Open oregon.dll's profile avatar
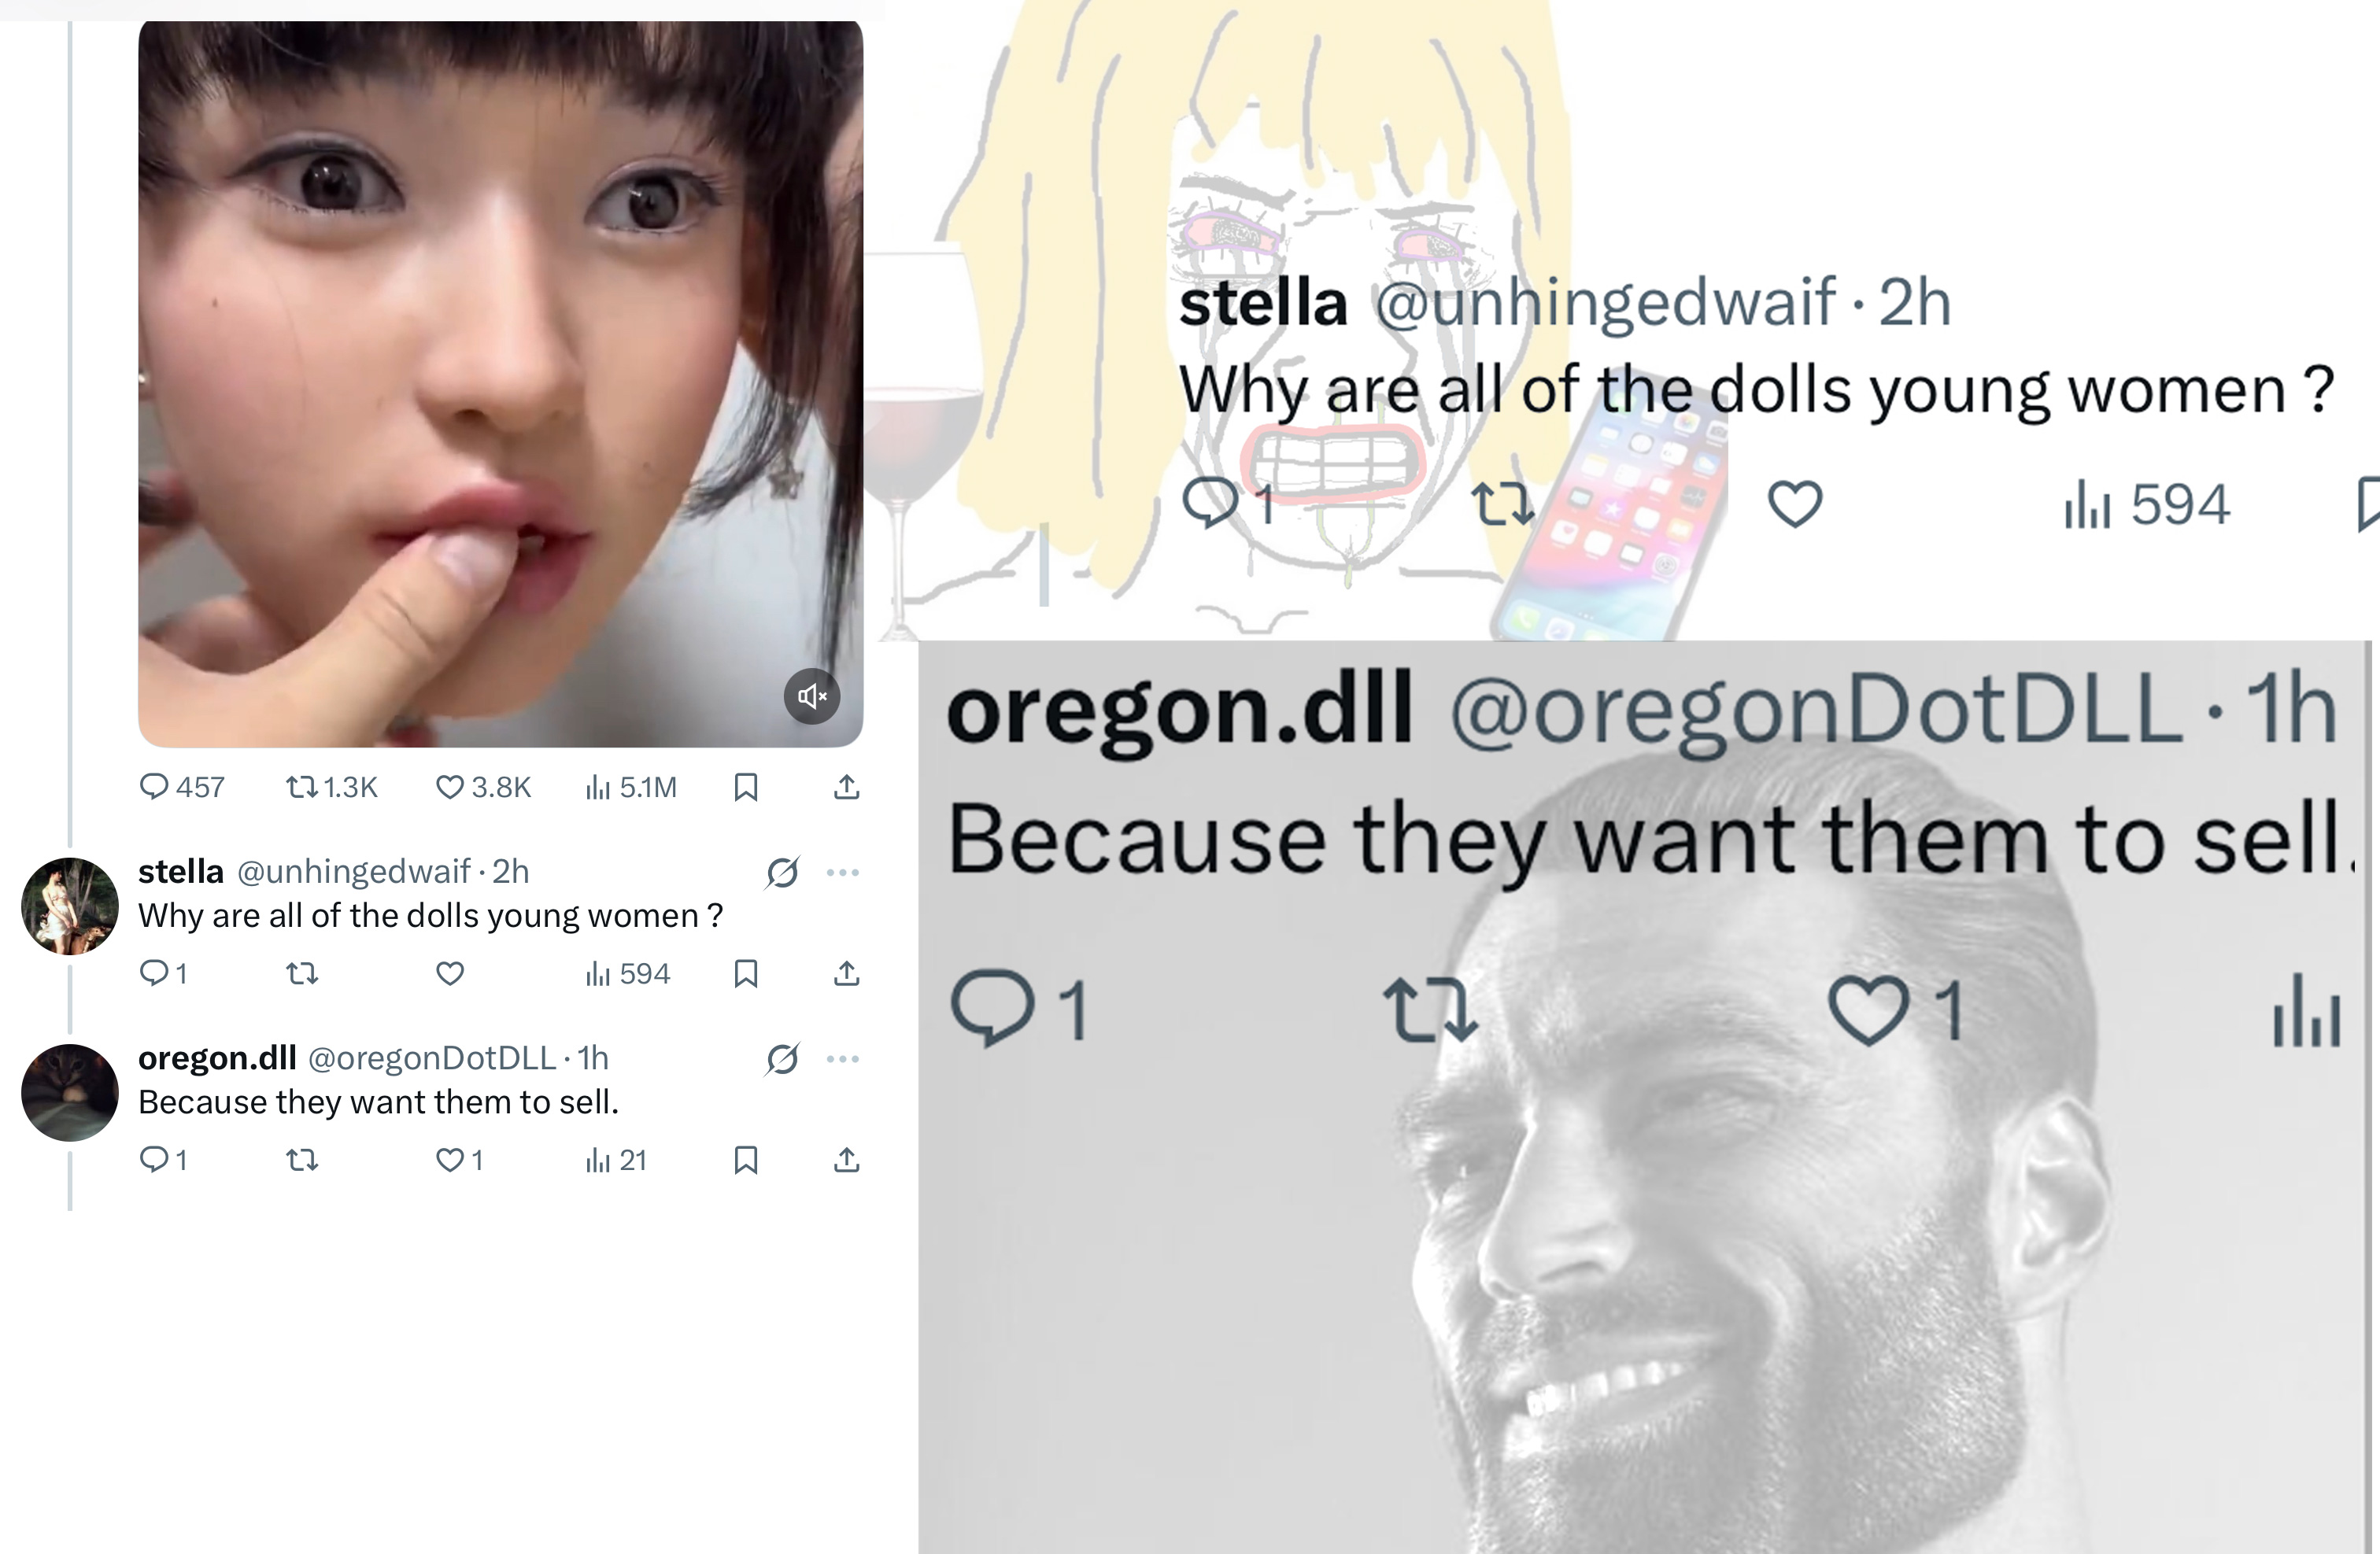The height and width of the screenshot is (1554, 2380). [70, 1093]
